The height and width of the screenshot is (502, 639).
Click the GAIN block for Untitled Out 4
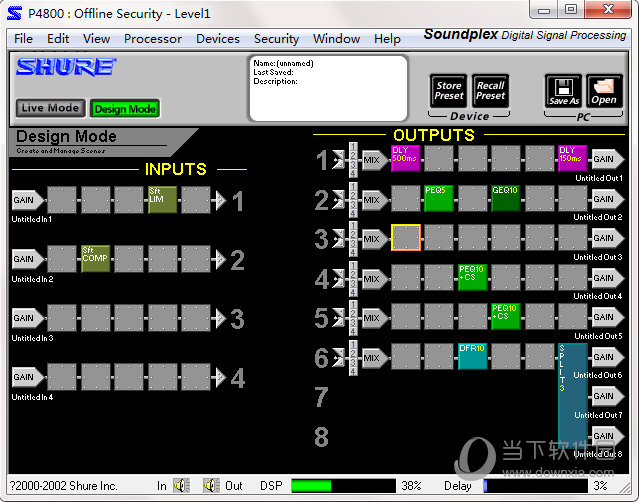607,278
